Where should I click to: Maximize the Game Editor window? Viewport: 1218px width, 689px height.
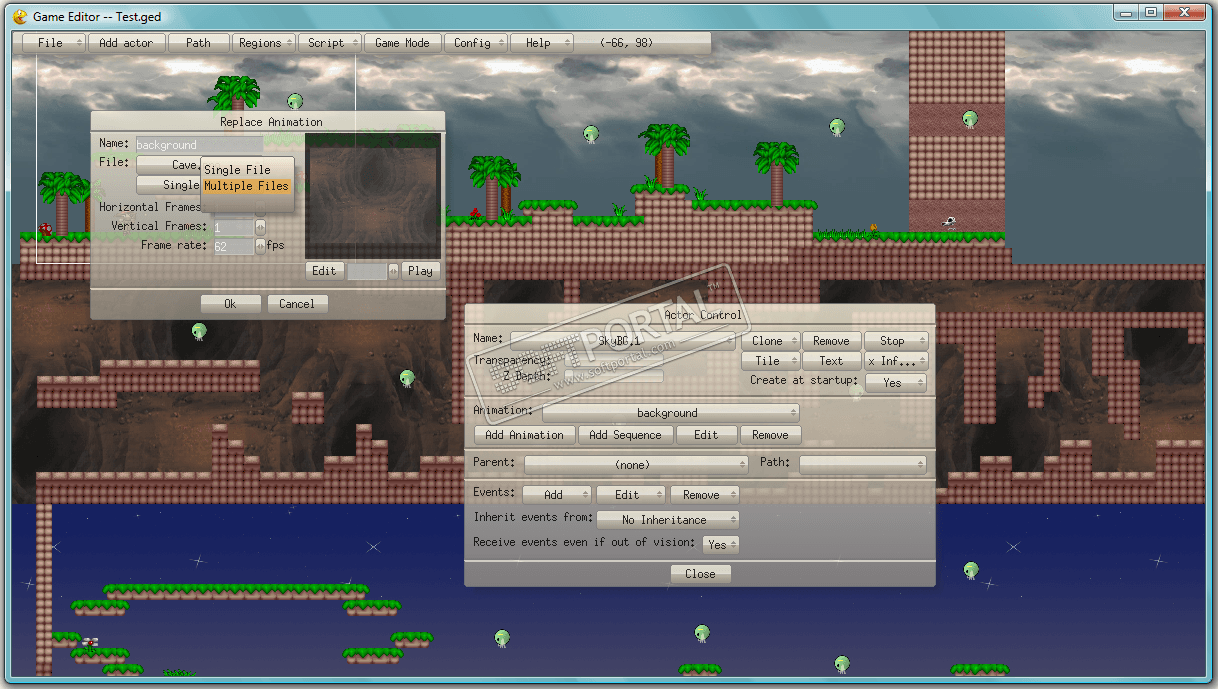coord(1151,12)
